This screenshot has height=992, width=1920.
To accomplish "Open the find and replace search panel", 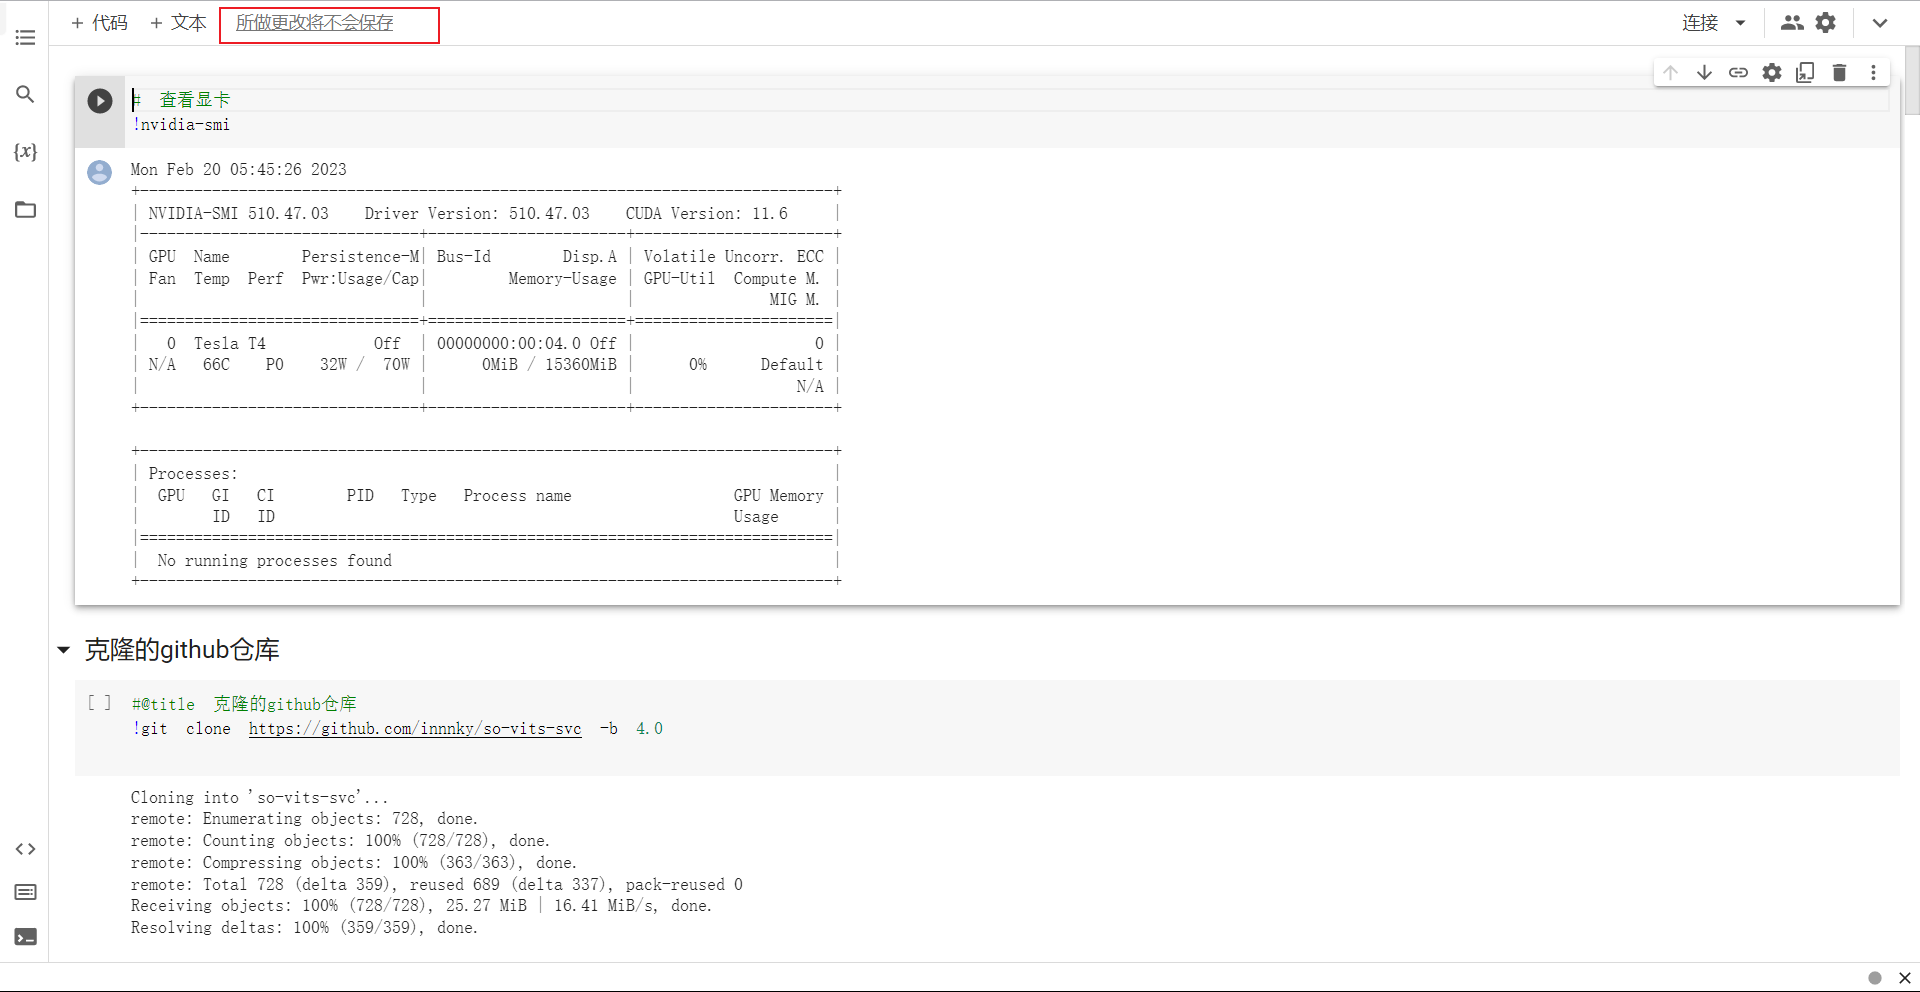I will 25,94.
